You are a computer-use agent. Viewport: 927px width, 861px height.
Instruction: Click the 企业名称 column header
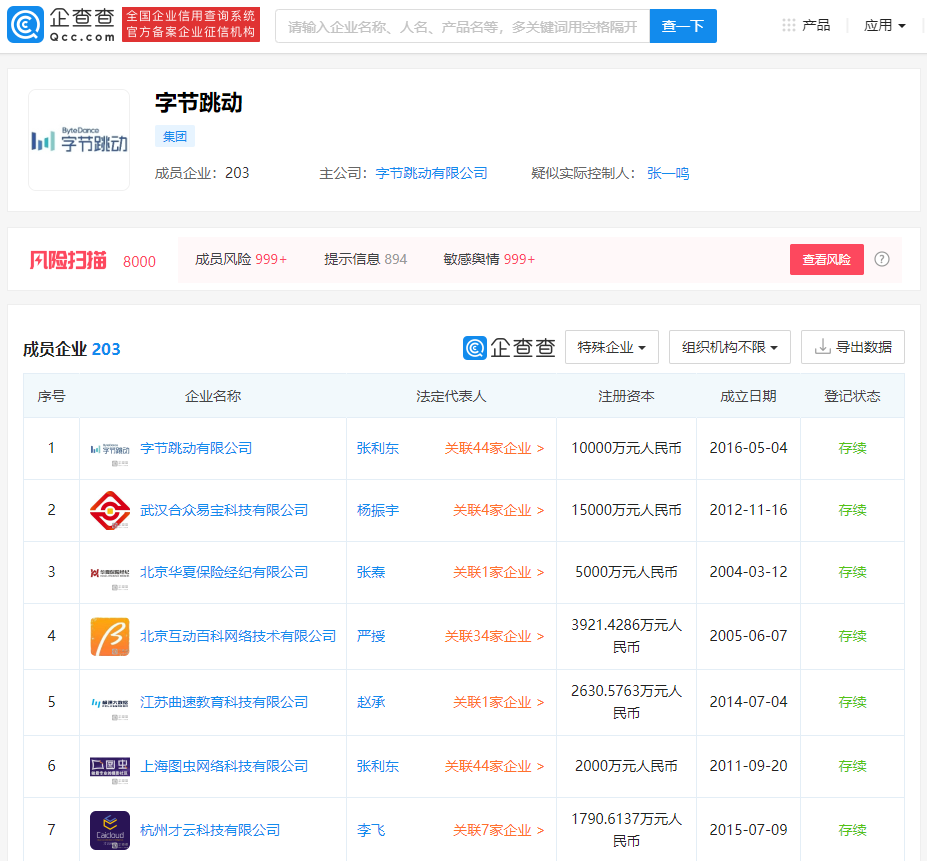coord(213,396)
